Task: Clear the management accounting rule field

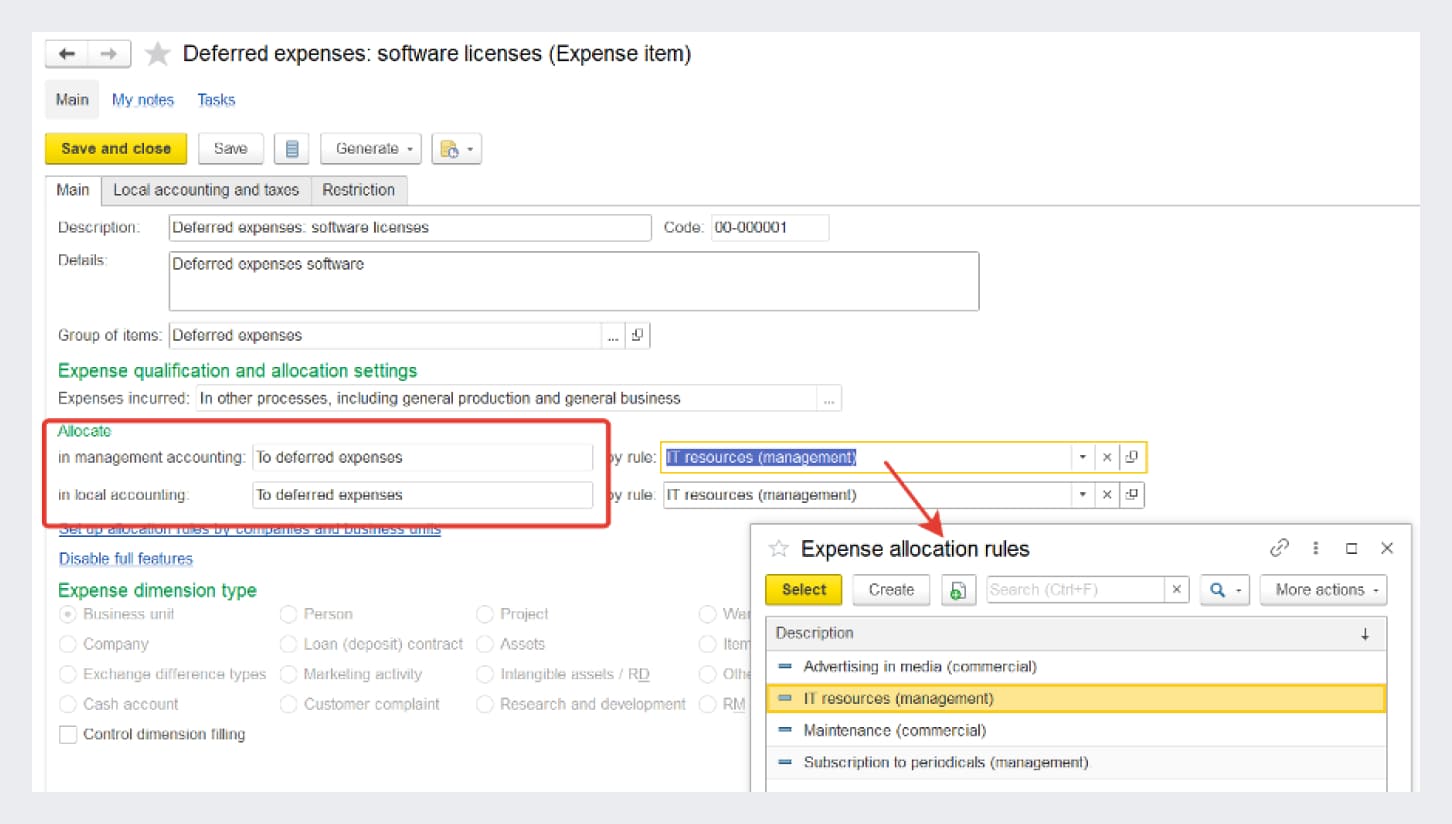Action: click(1107, 457)
